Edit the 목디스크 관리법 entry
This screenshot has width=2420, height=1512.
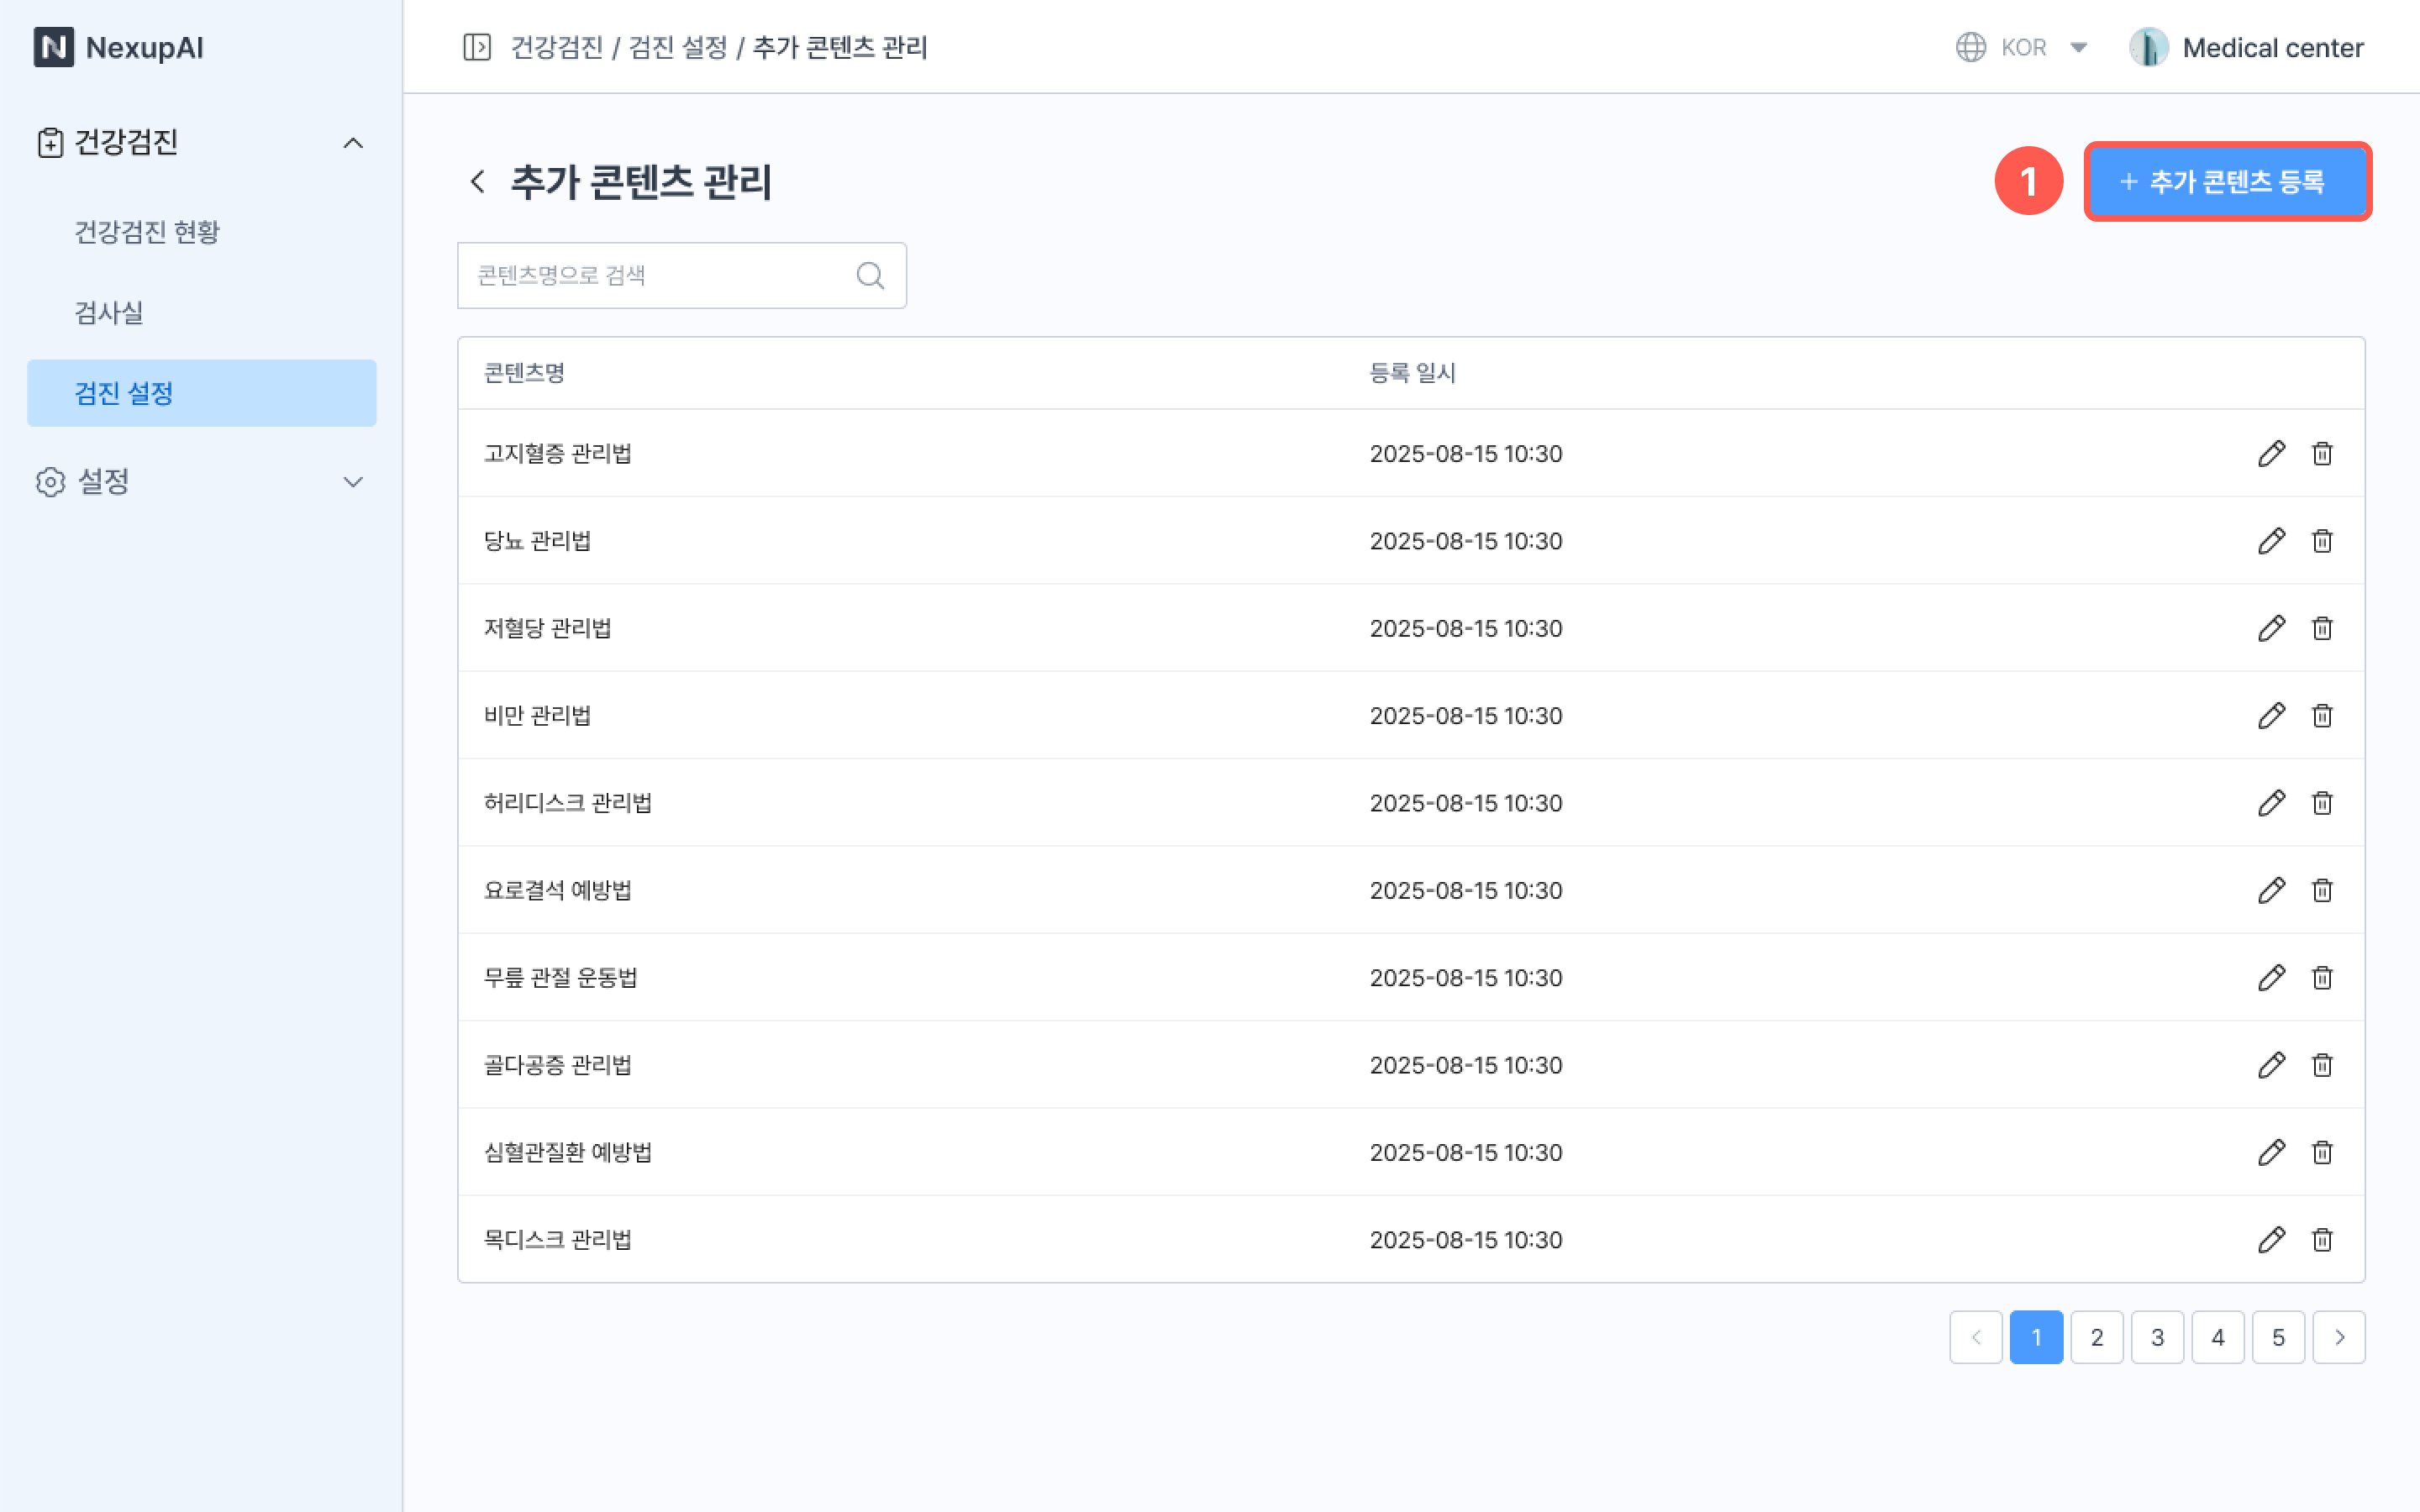2271,1239
